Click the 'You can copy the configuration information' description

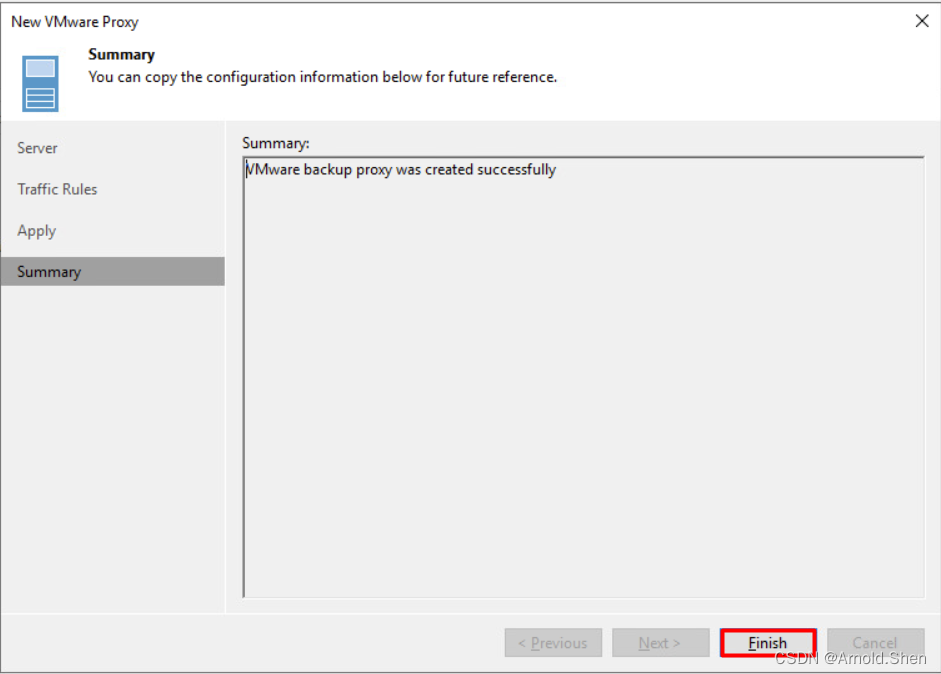[323, 77]
